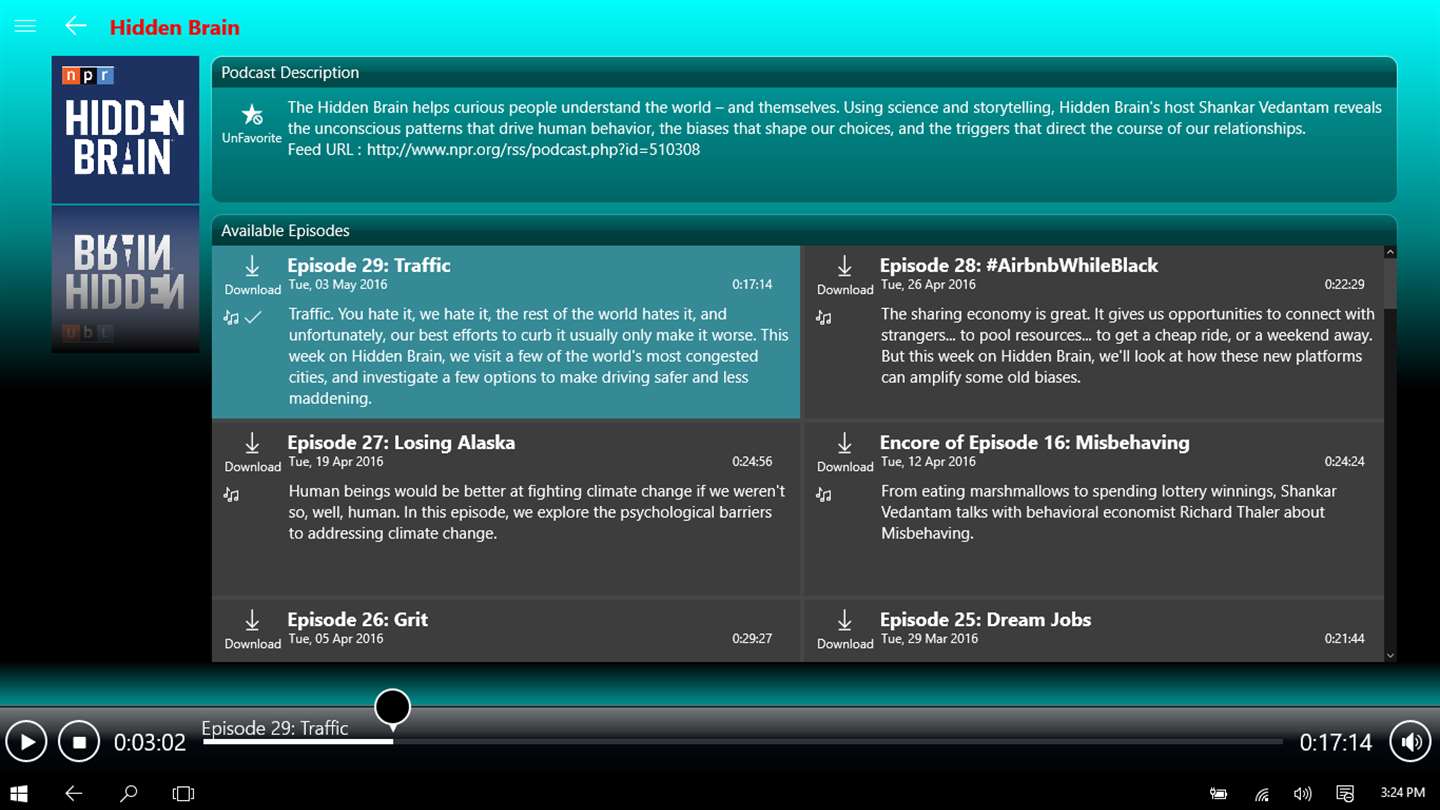Click the system tray volume icon

[1302, 794]
